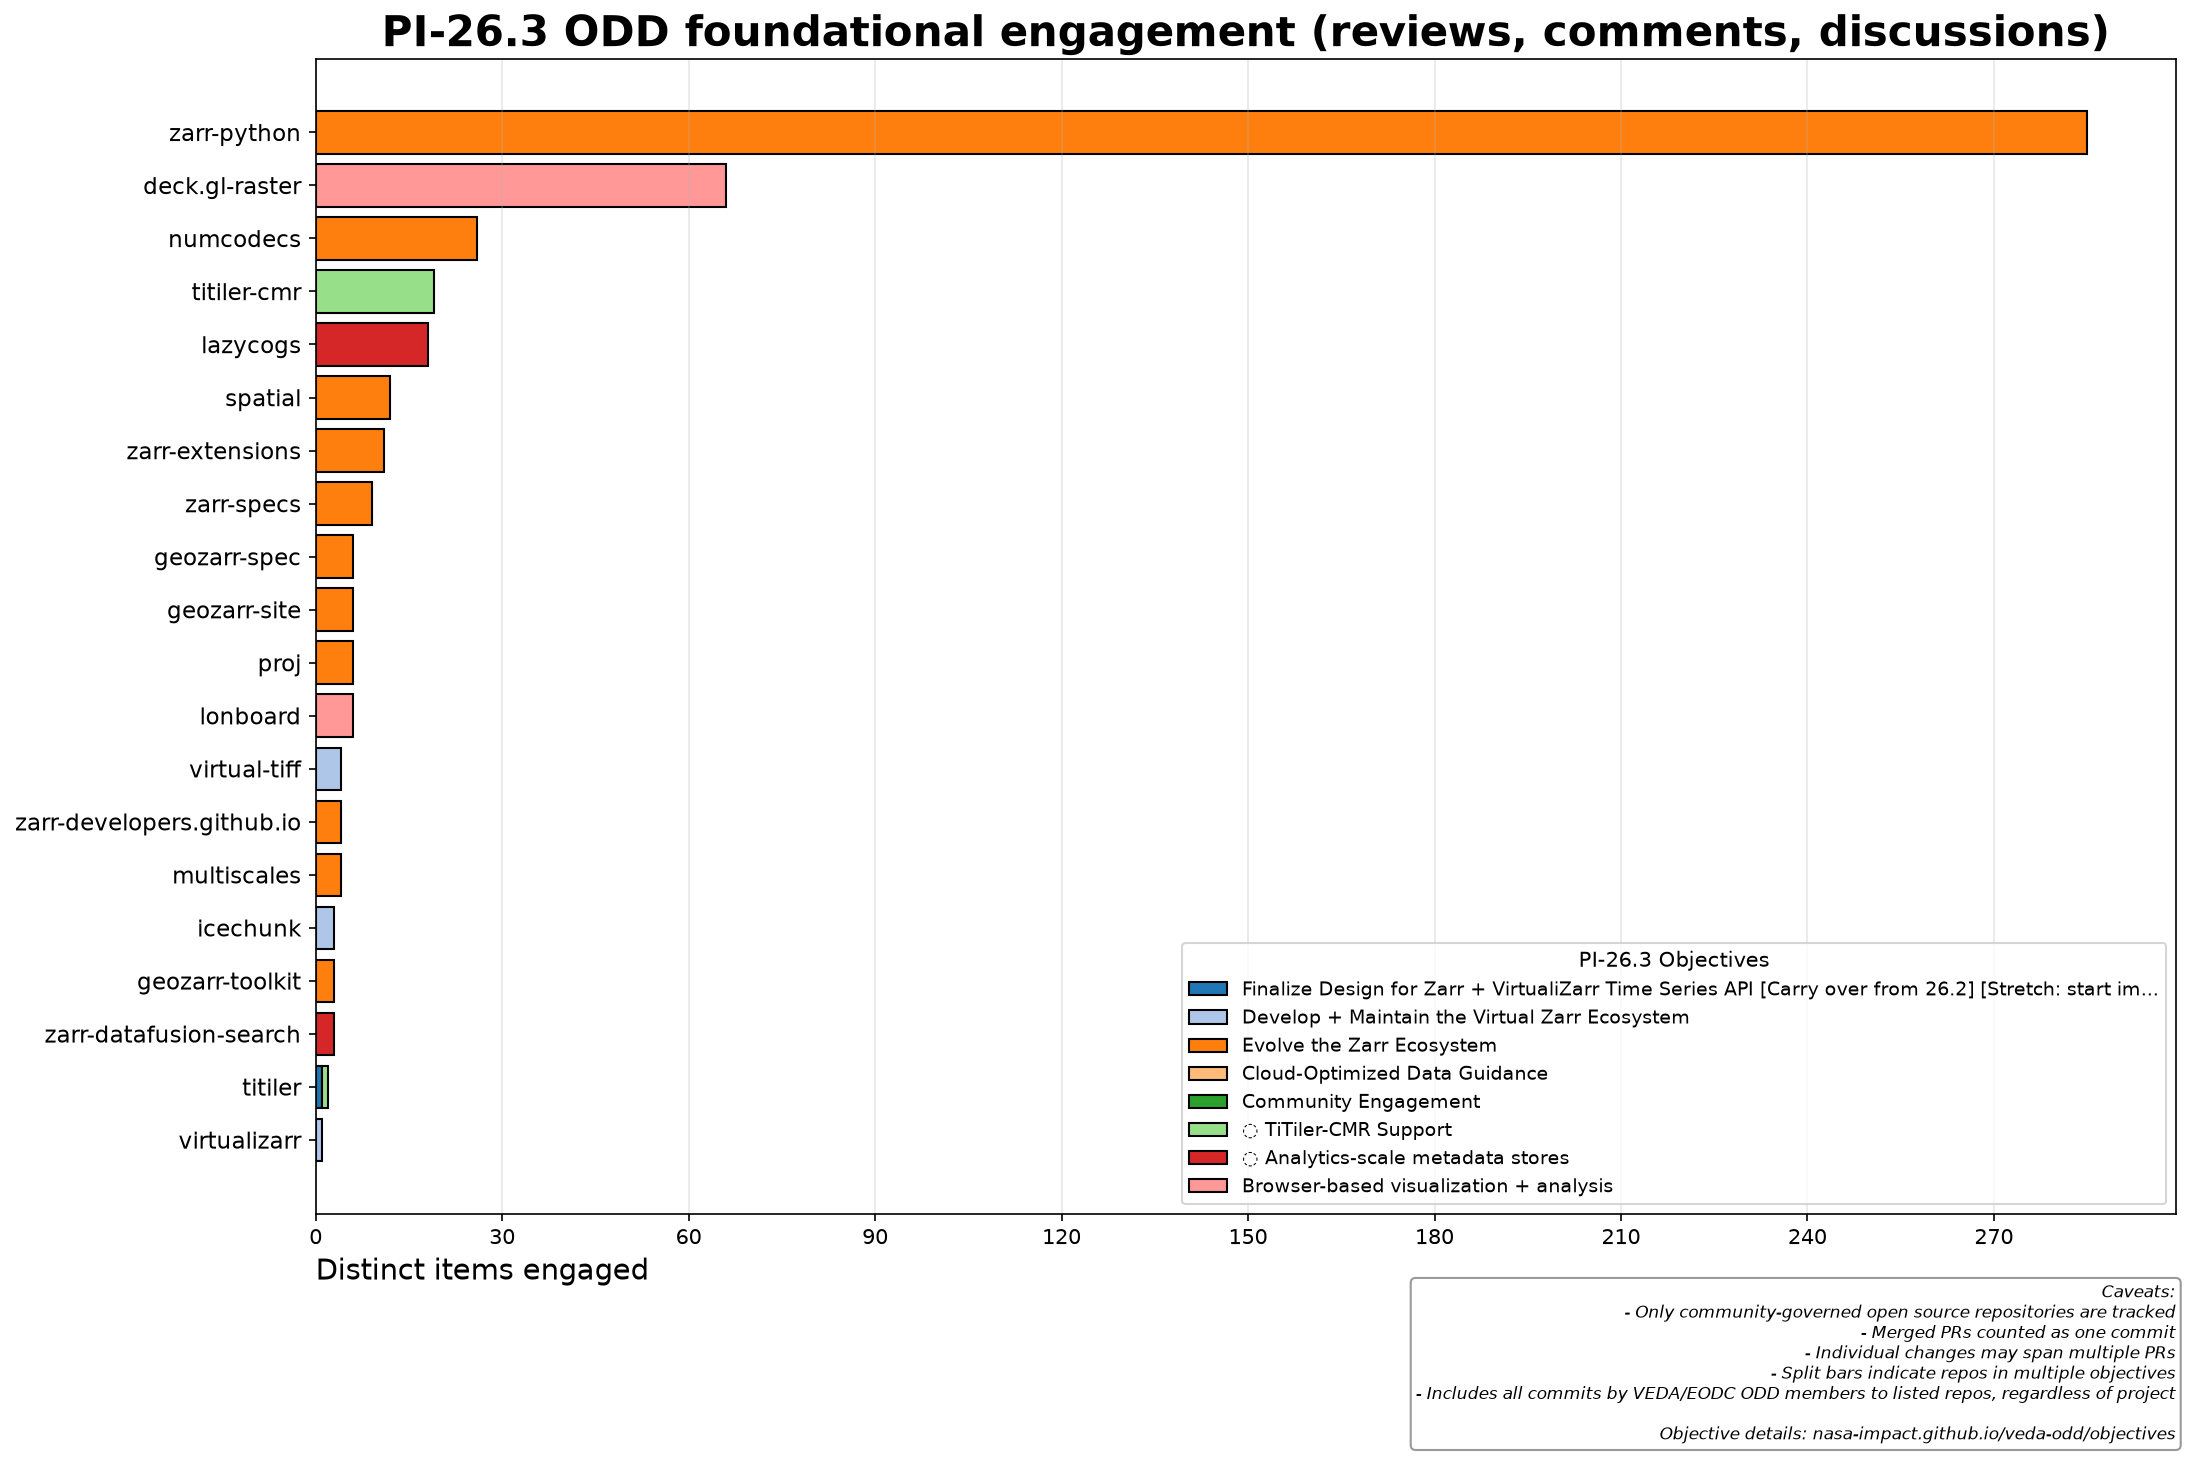The image size is (2190, 1460).
Task: Click light blue swatch for Virtual Zarr Ecosystem
Action: (1207, 1017)
